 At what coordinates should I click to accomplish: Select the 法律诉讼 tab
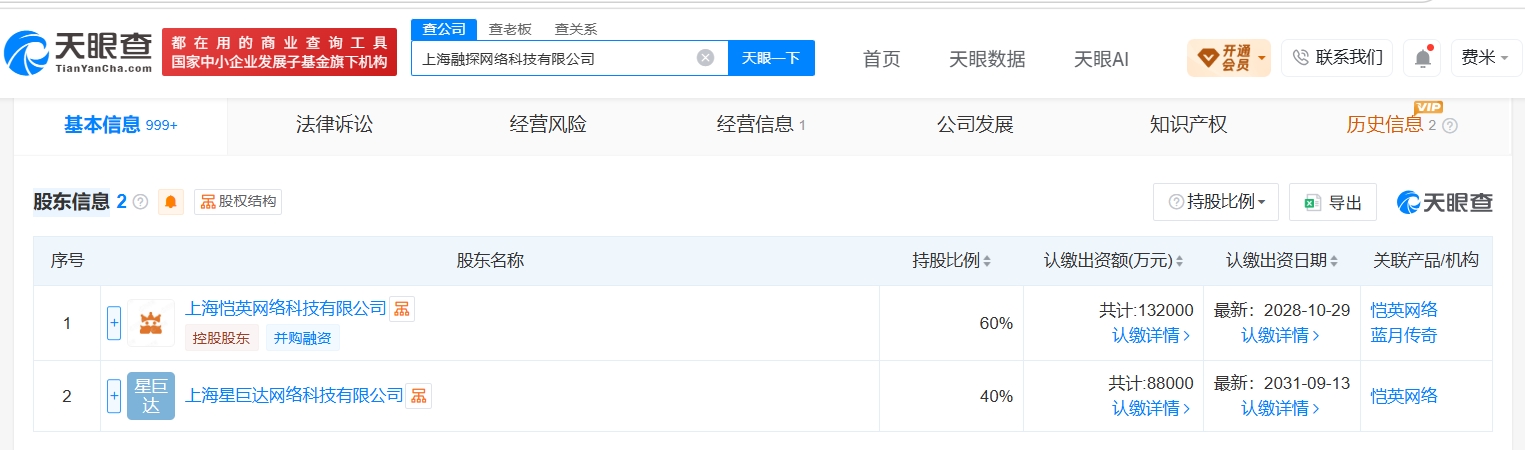point(334,125)
